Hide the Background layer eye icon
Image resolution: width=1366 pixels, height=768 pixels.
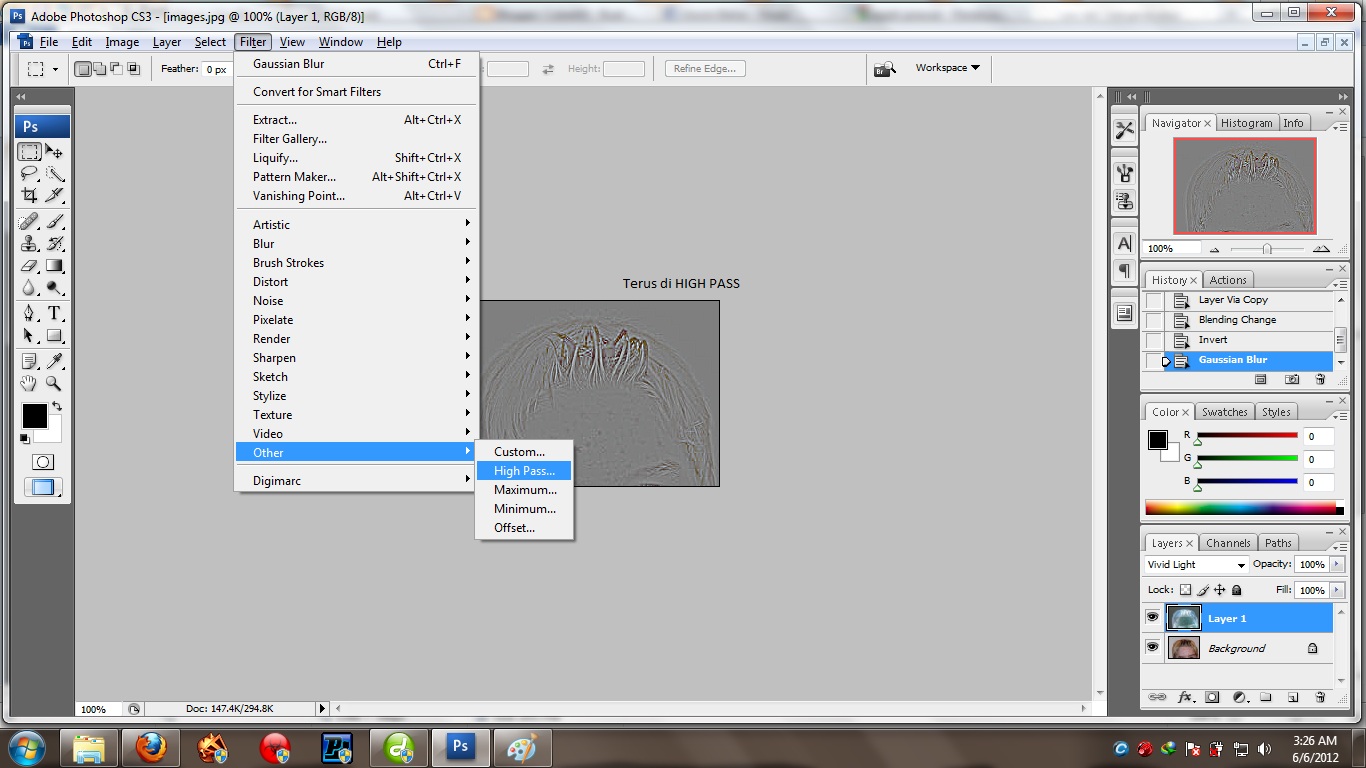(x=1153, y=648)
